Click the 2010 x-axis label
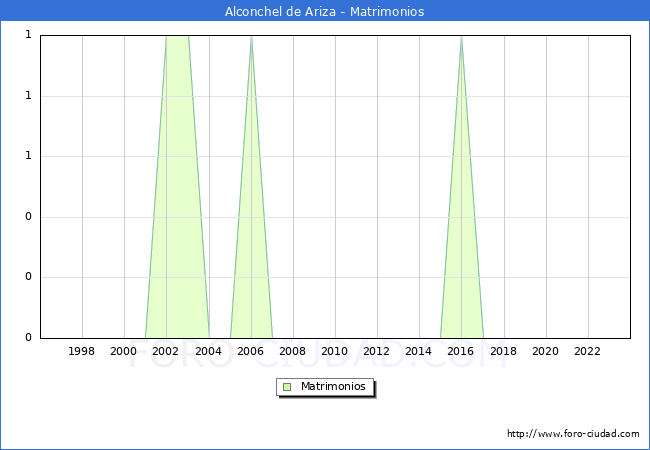Screen dimensions: 650x450 [335, 351]
